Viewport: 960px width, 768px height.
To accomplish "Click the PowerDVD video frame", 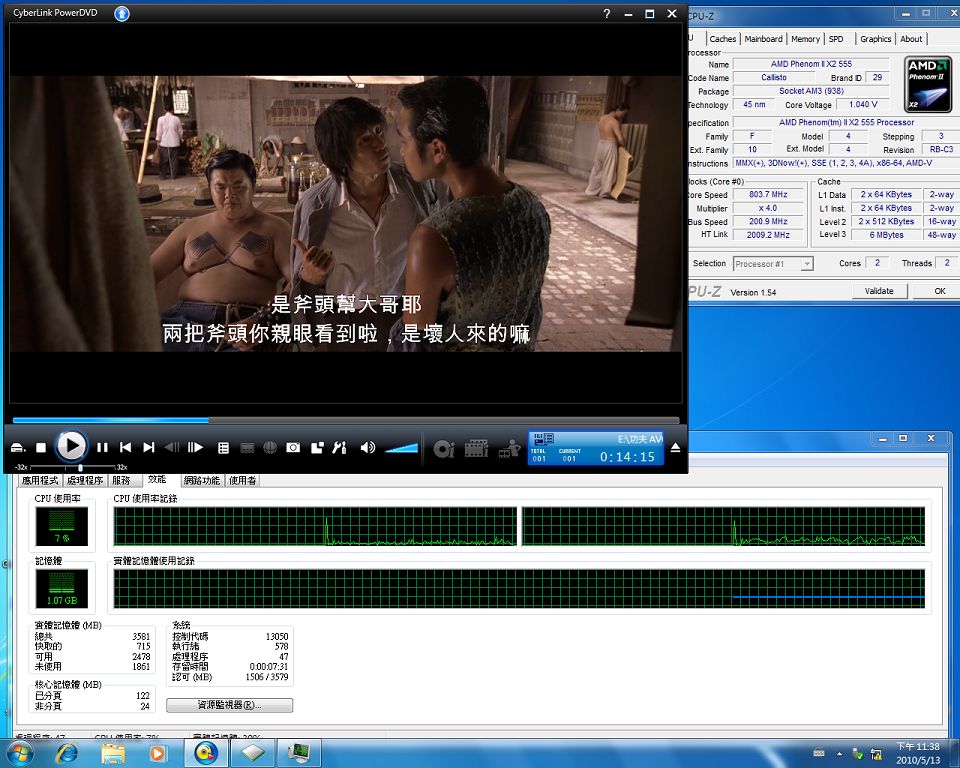I will [x=346, y=213].
